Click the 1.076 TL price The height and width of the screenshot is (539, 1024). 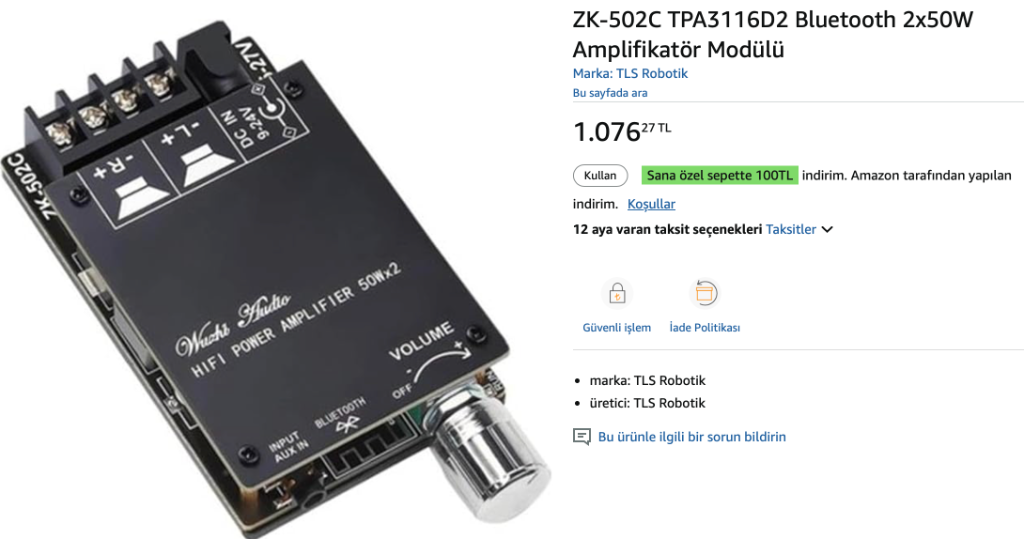pos(622,131)
